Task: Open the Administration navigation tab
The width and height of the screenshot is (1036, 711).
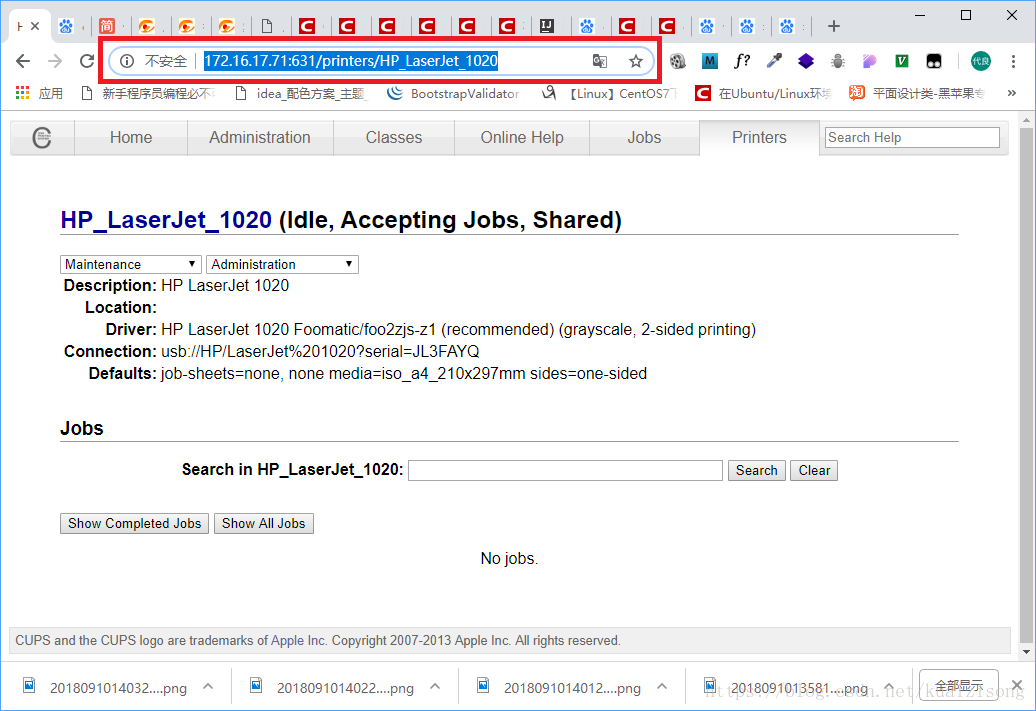Action: [260, 137]
